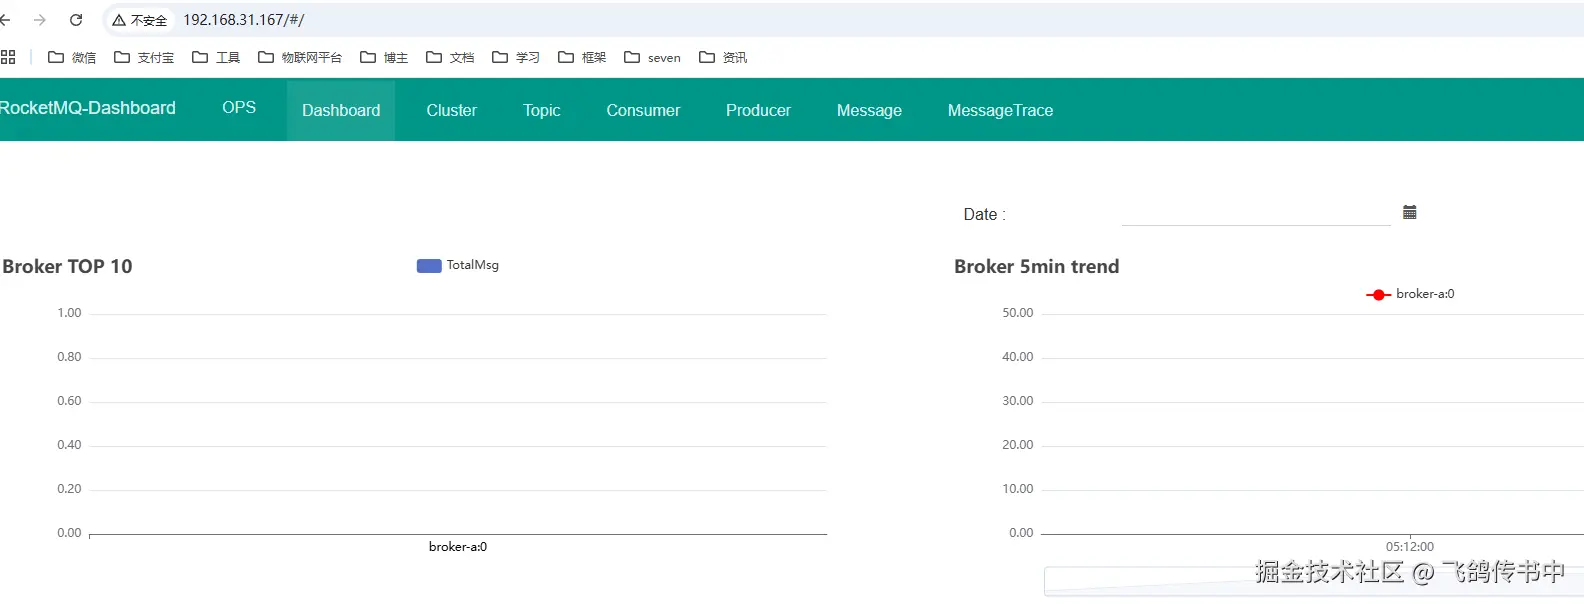Click the Date : label
The height and width of the screenshot is (604, 1584).
pyautogui.click(x=984, y=214)
